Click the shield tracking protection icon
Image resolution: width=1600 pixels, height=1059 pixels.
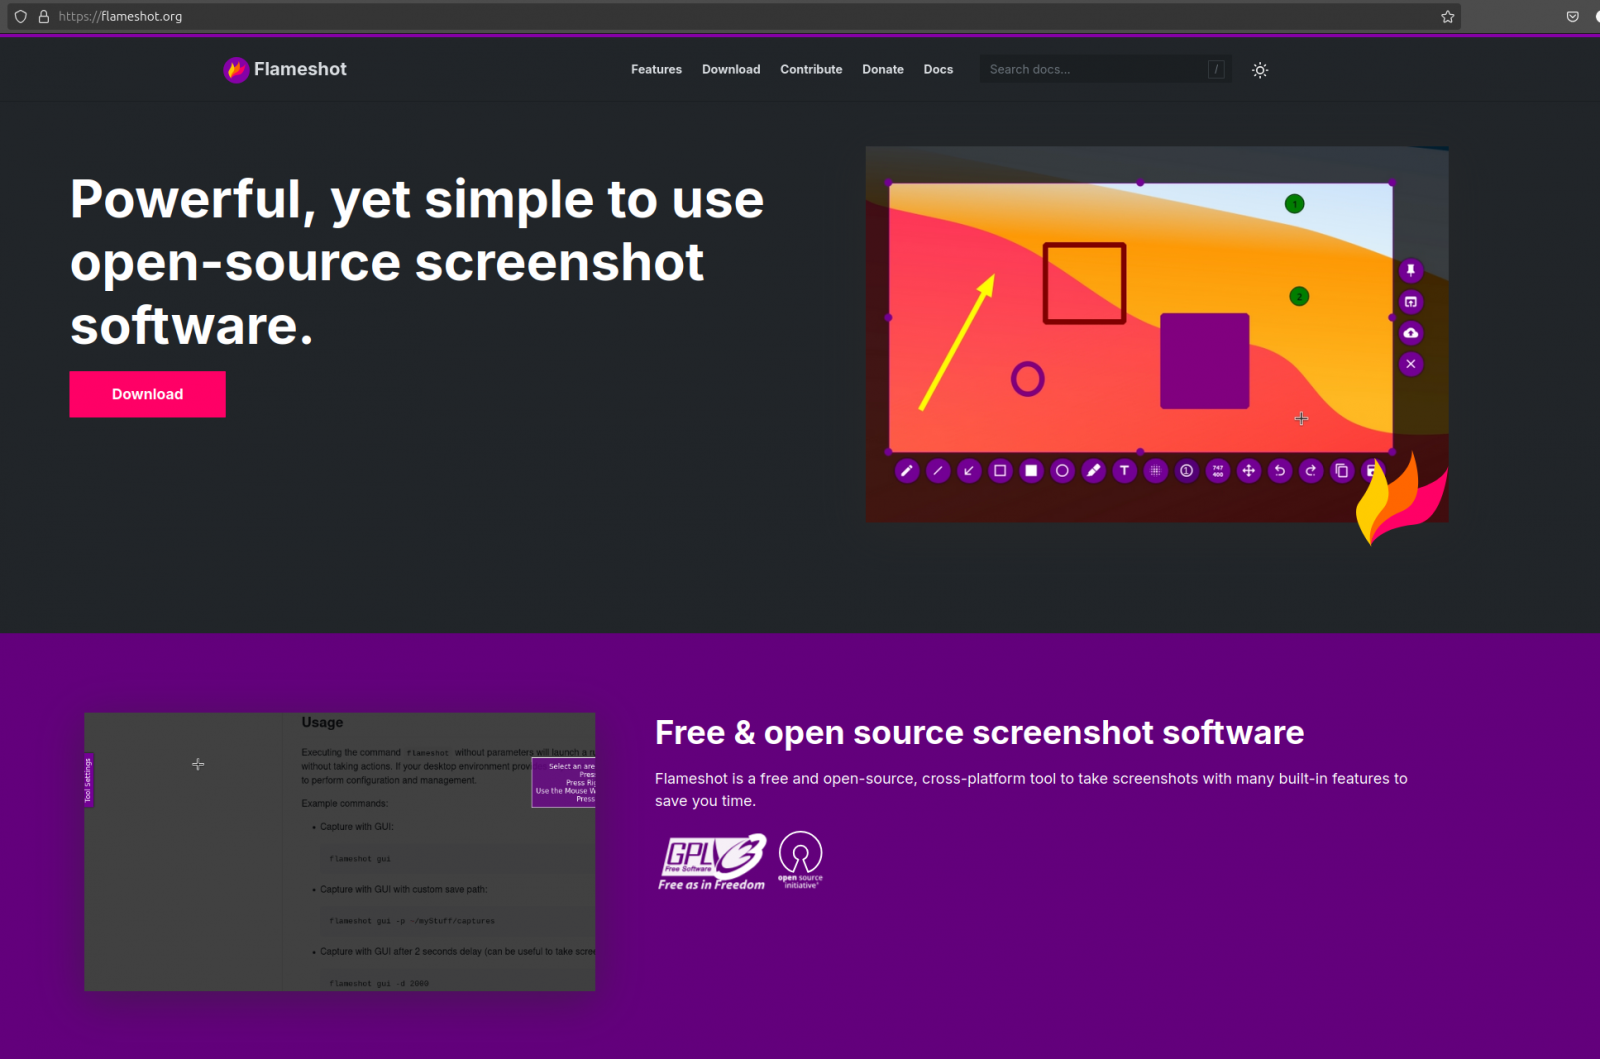click(20, 16)
